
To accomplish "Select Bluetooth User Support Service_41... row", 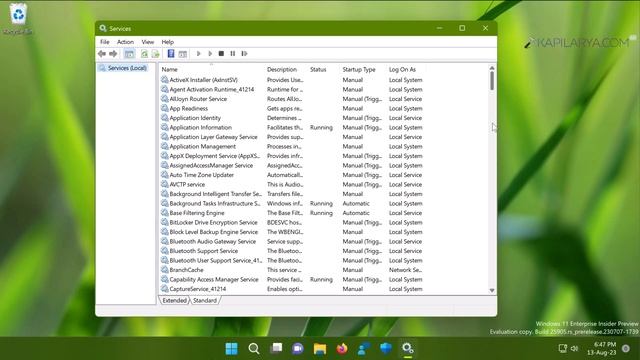I will pyautogui.click(x=291, y=260).
